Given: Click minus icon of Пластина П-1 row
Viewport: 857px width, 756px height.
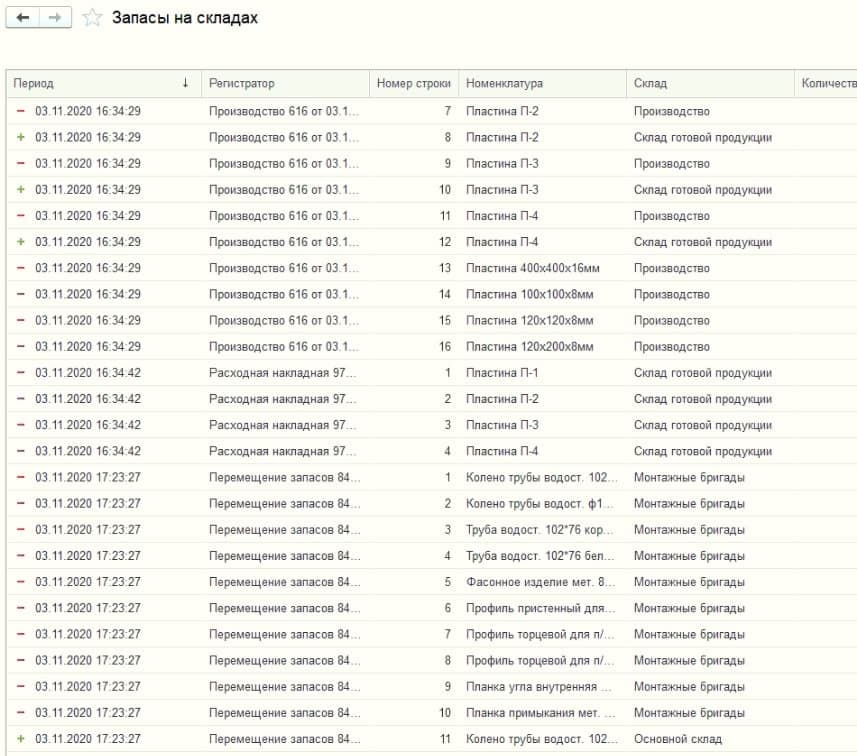Looking at the screenshot, I should tap(21, 373).
